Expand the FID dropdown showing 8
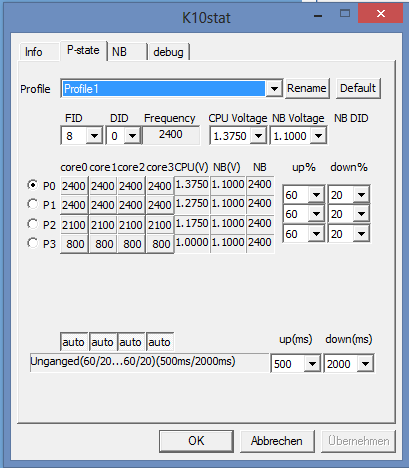 point(94,136)
